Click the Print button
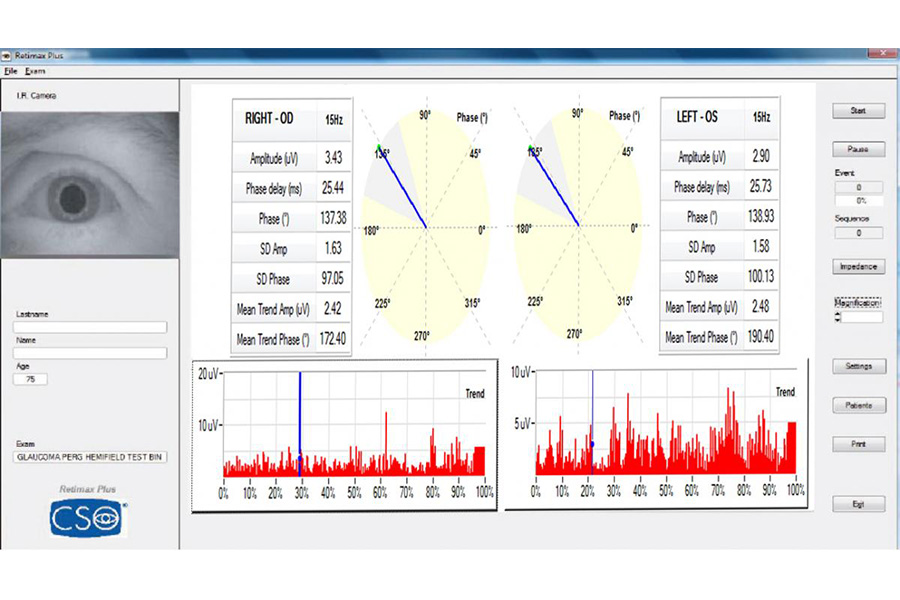Screen dimensions: 900x600 pos(859,444)
